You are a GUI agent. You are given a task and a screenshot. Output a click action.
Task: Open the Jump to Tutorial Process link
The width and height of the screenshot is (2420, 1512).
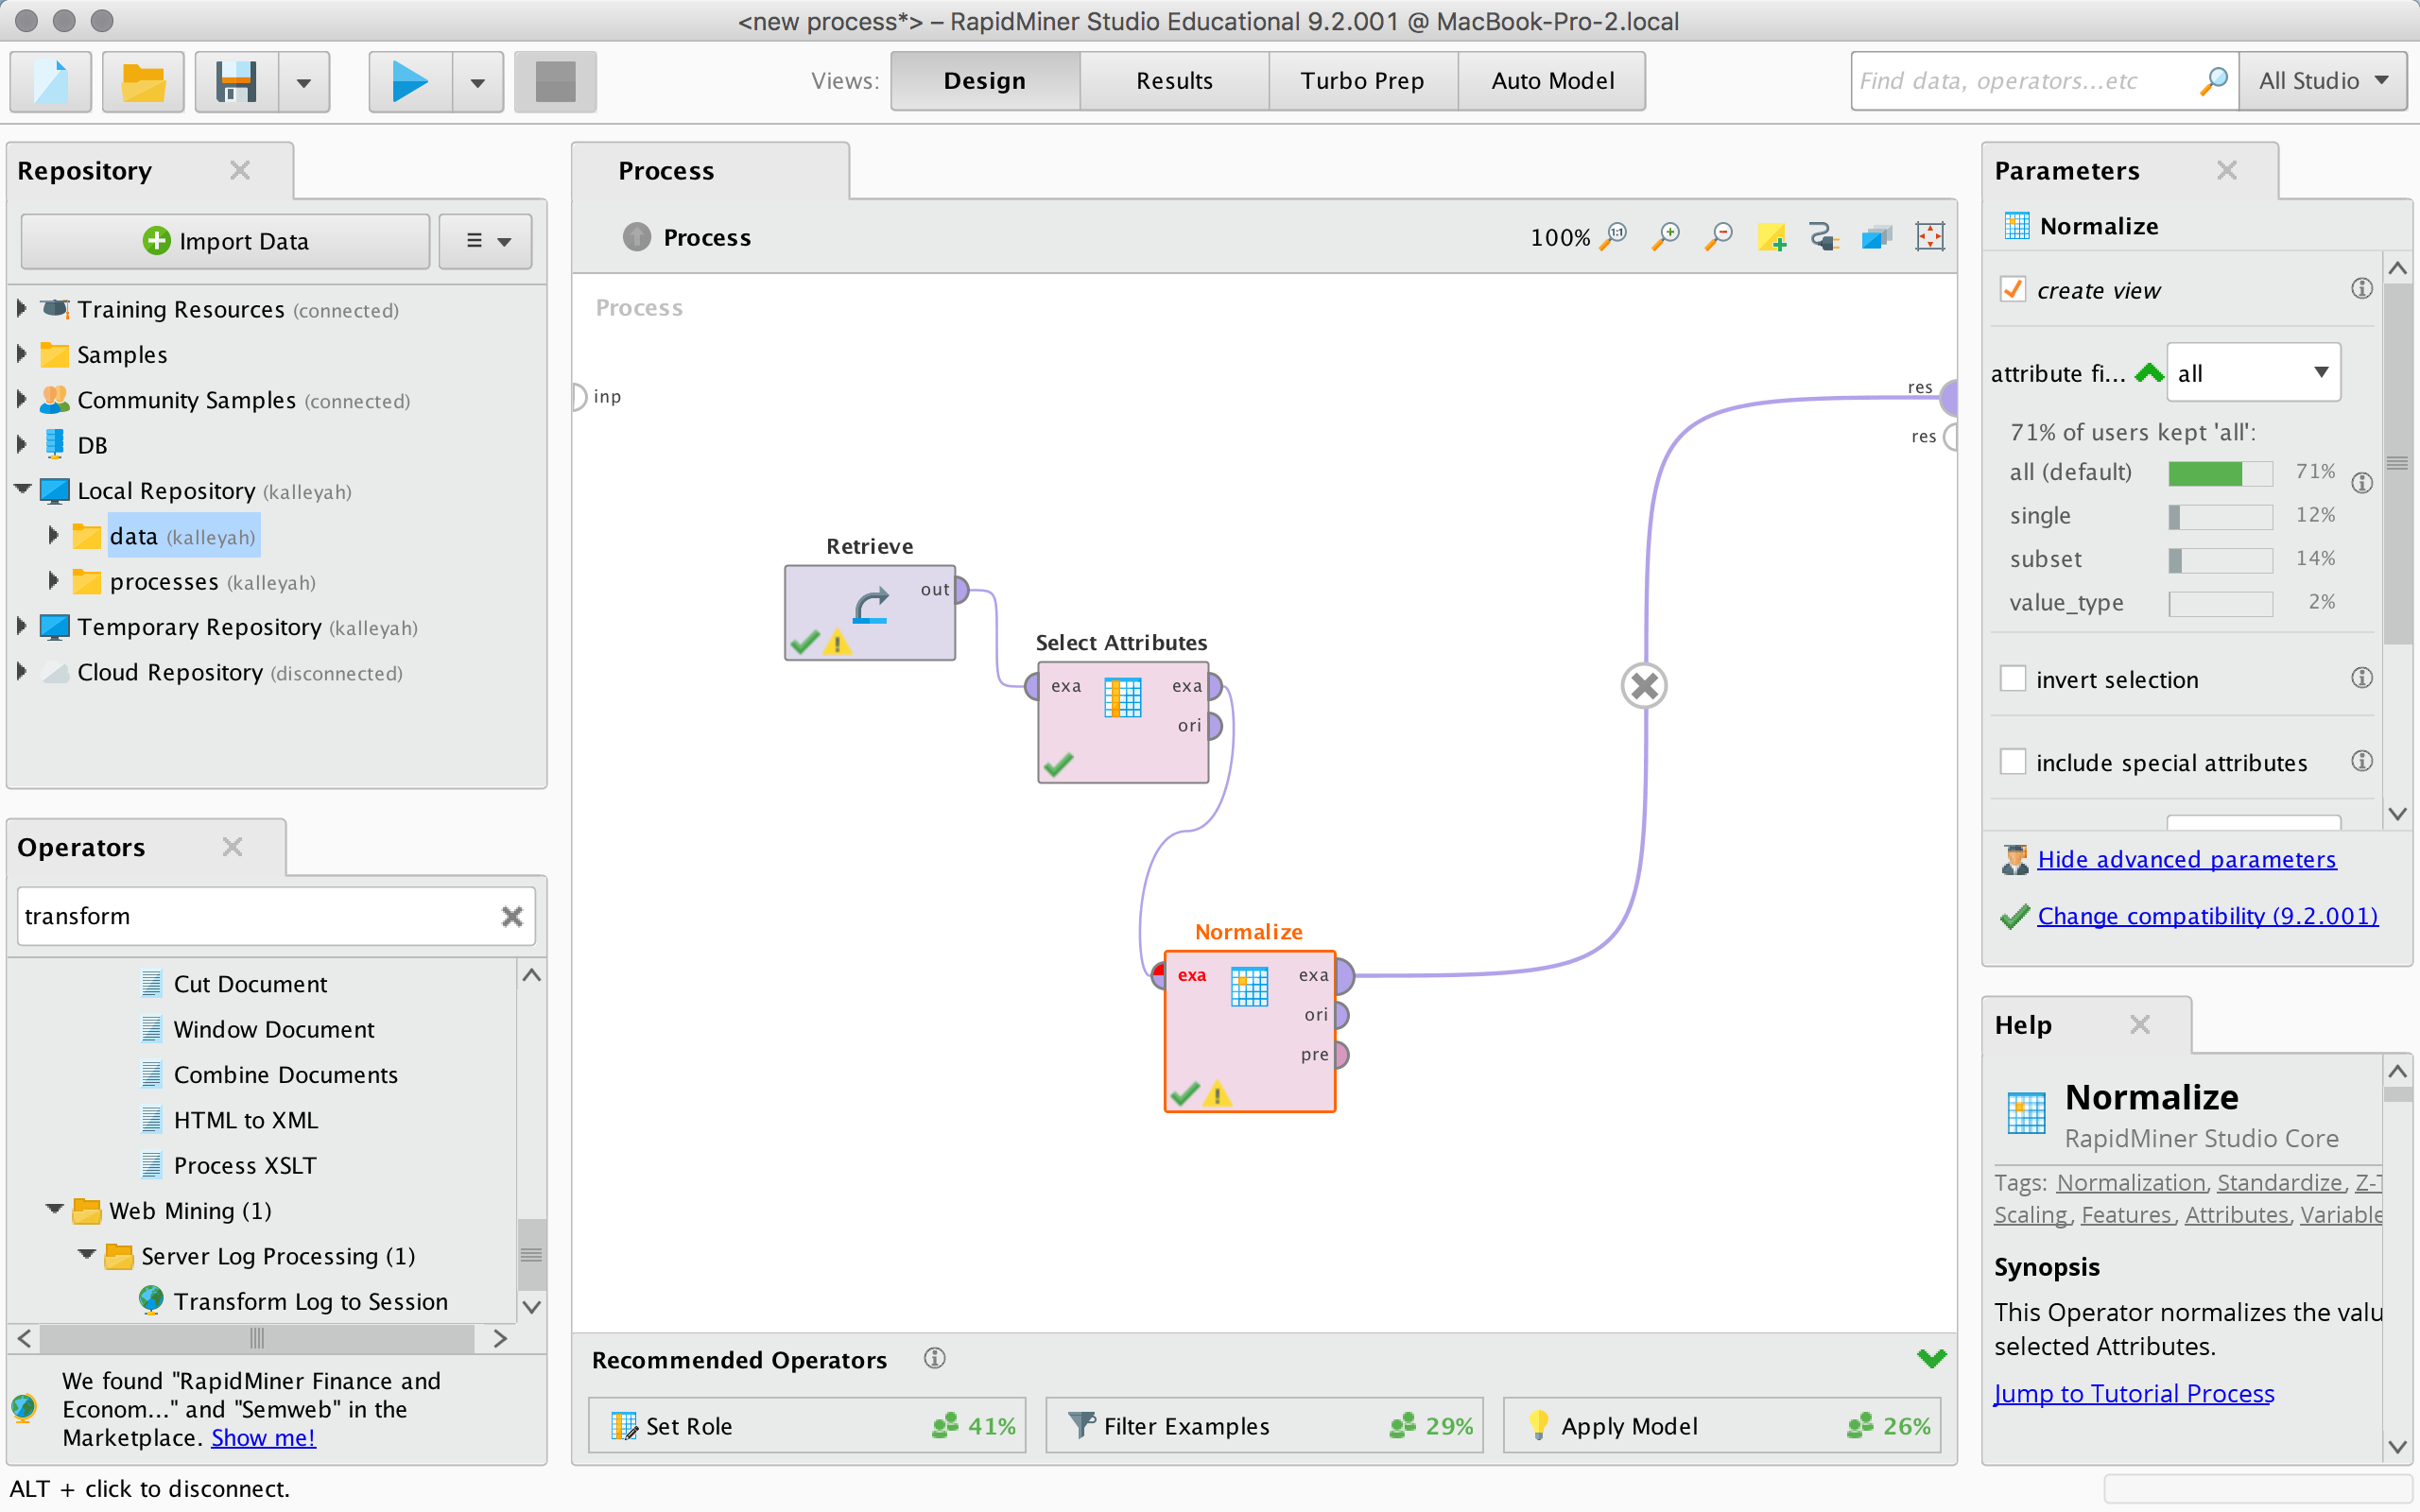pyautogui.click(x=2134, y=1393)
